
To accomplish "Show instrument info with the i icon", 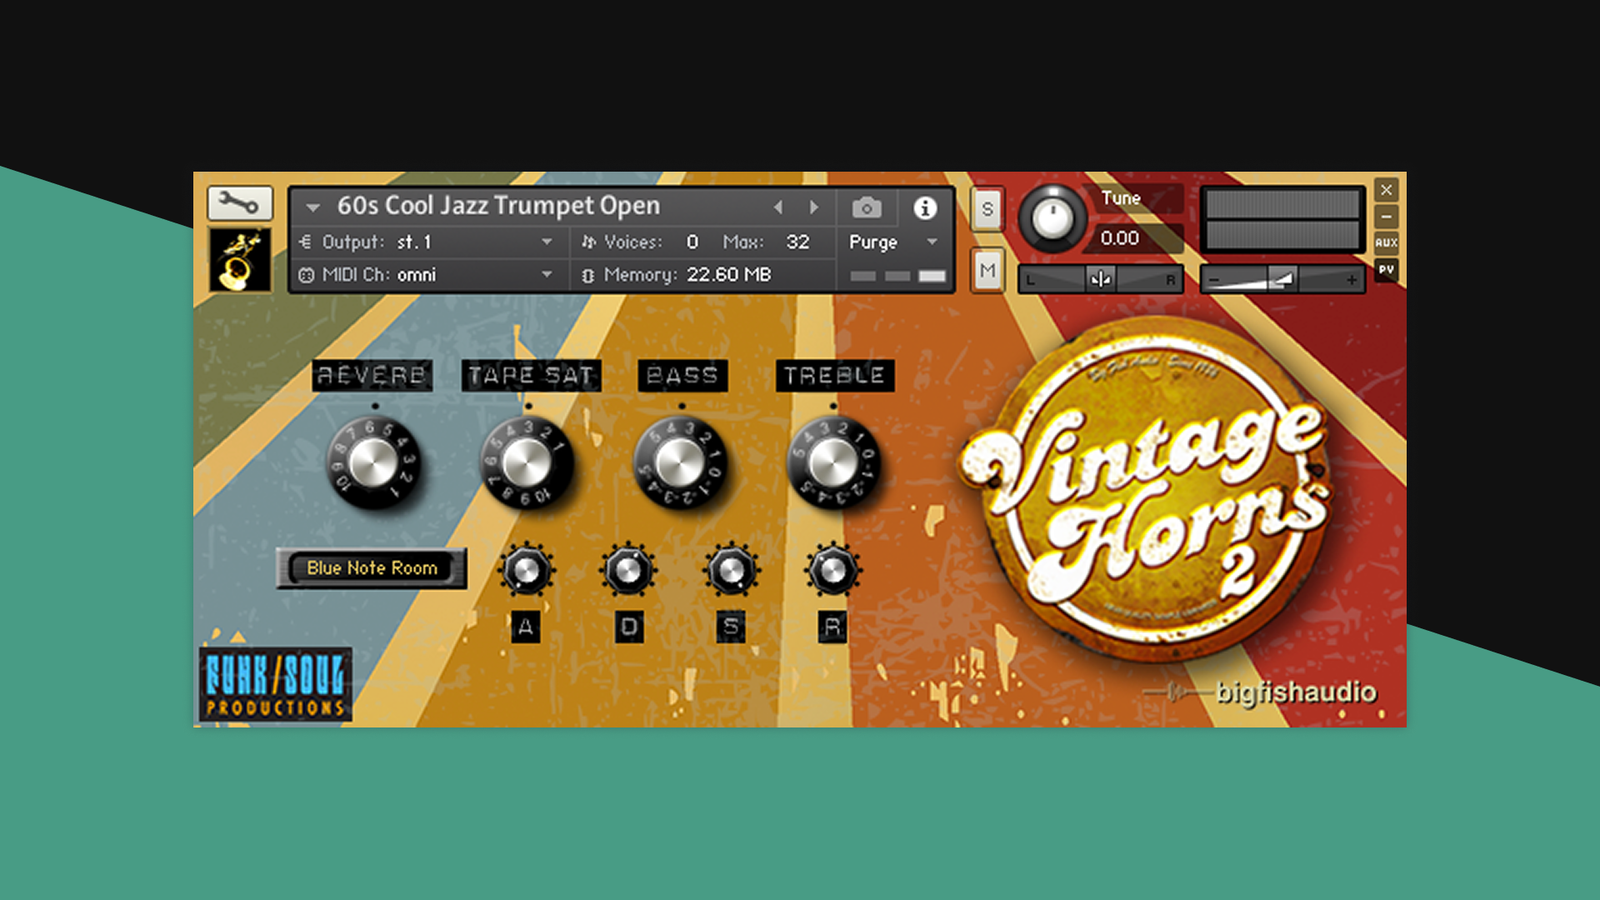I will (x=925, y=207).
